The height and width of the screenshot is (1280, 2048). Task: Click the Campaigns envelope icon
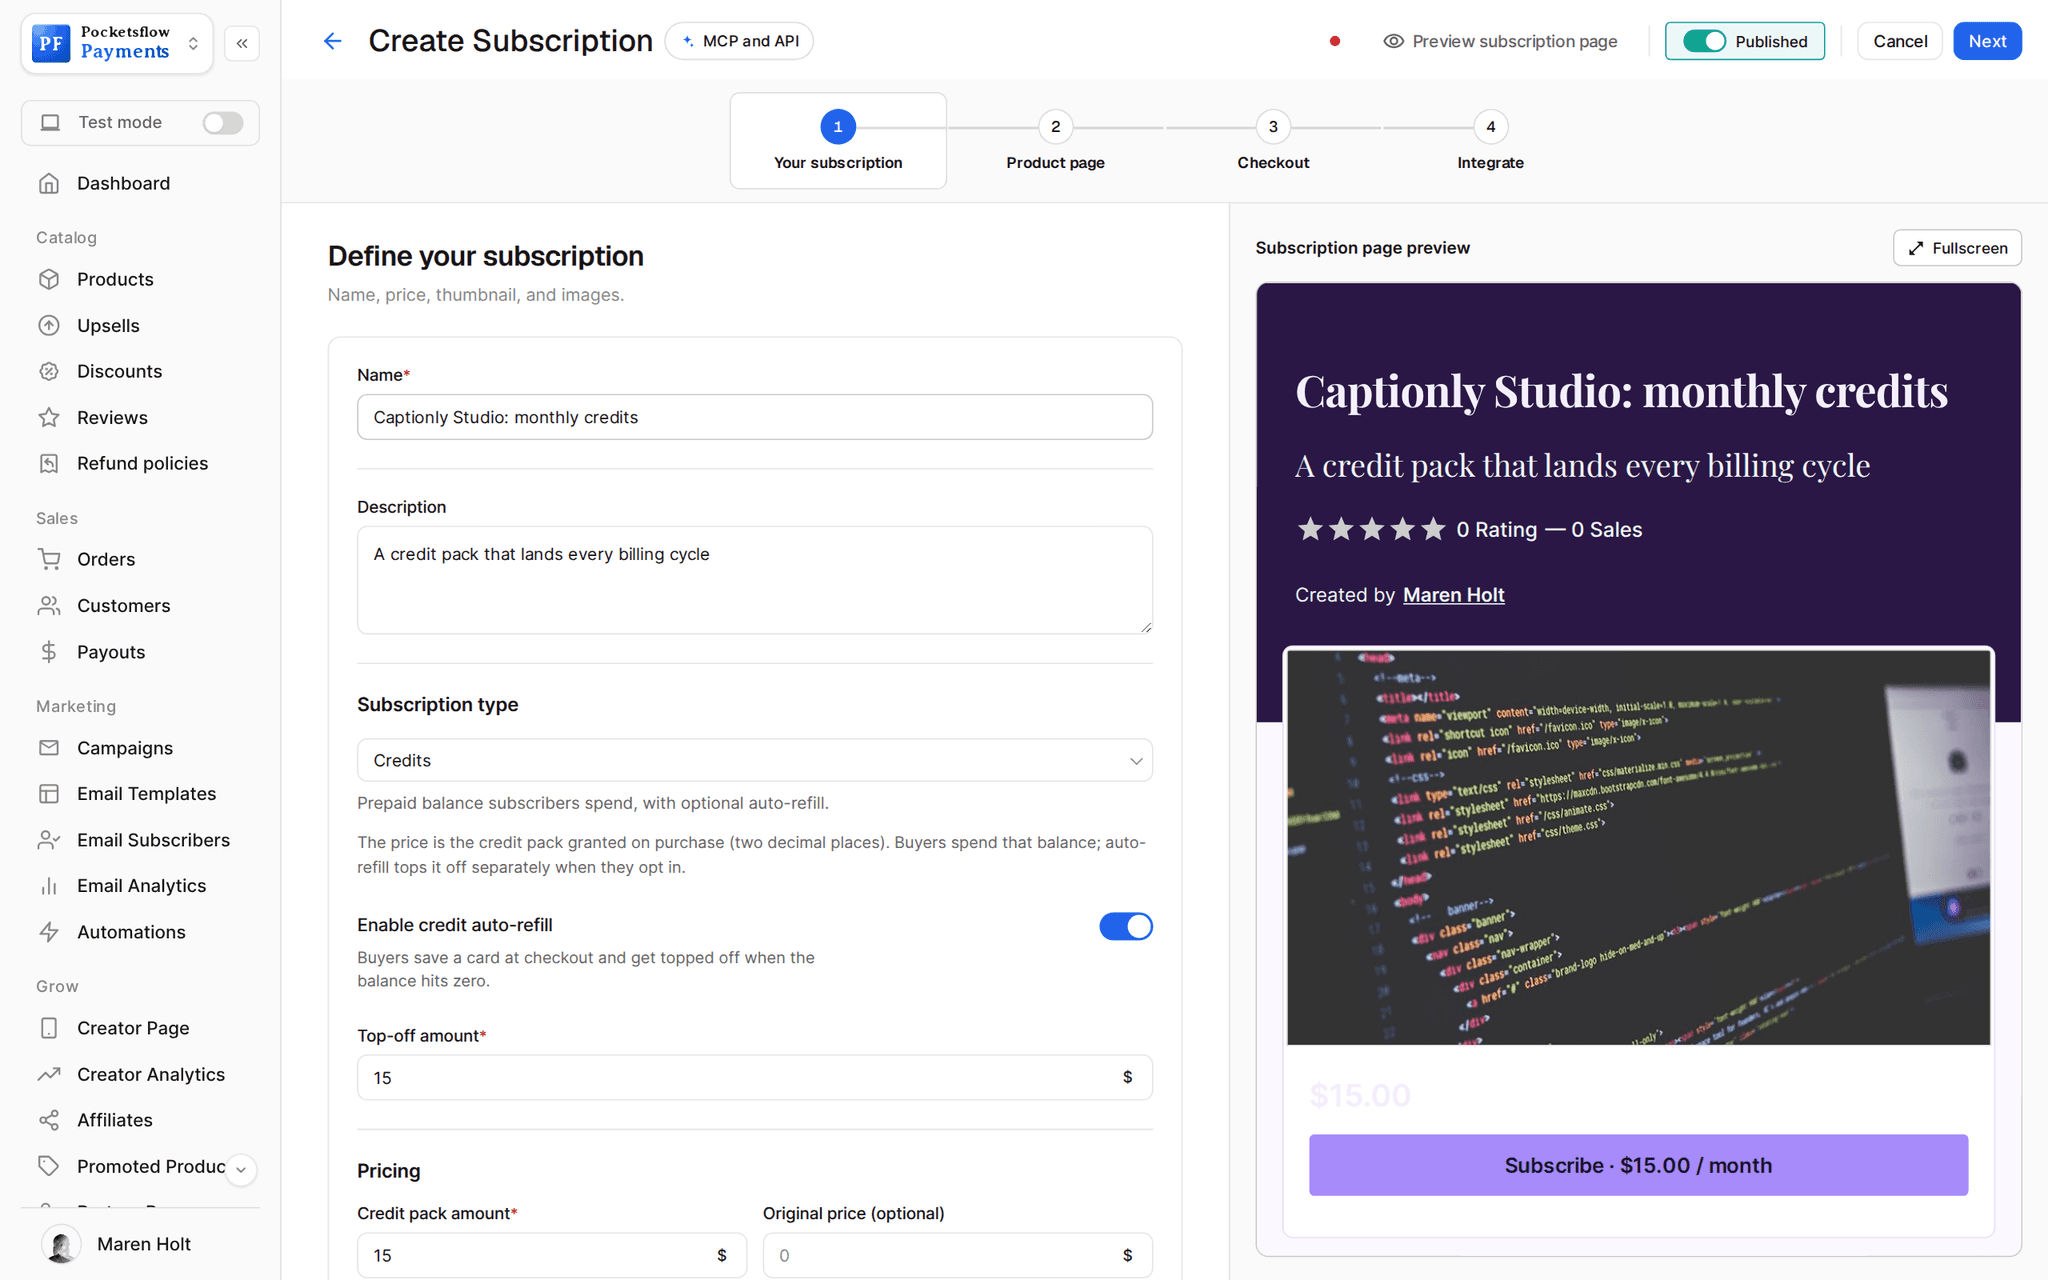click(49, 748)
